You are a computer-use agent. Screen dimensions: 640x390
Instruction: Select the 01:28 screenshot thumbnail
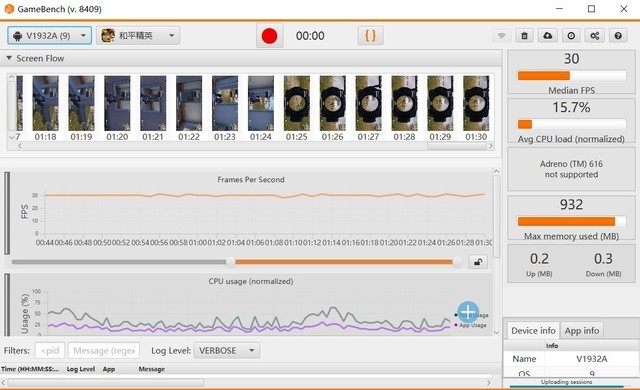point(404,103)
